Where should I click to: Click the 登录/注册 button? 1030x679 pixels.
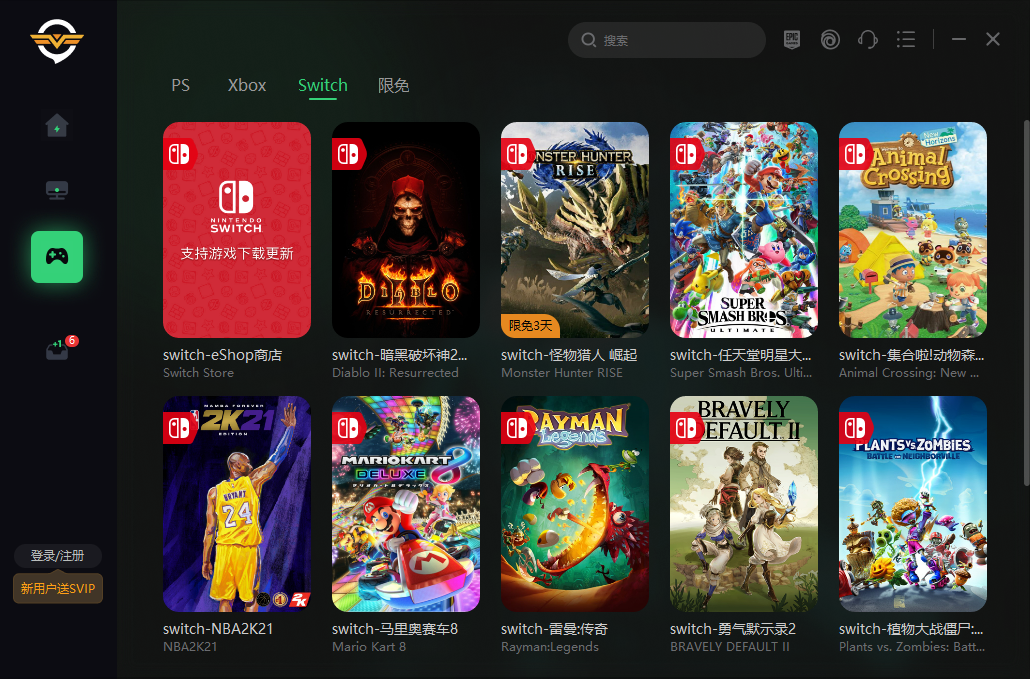58,556
